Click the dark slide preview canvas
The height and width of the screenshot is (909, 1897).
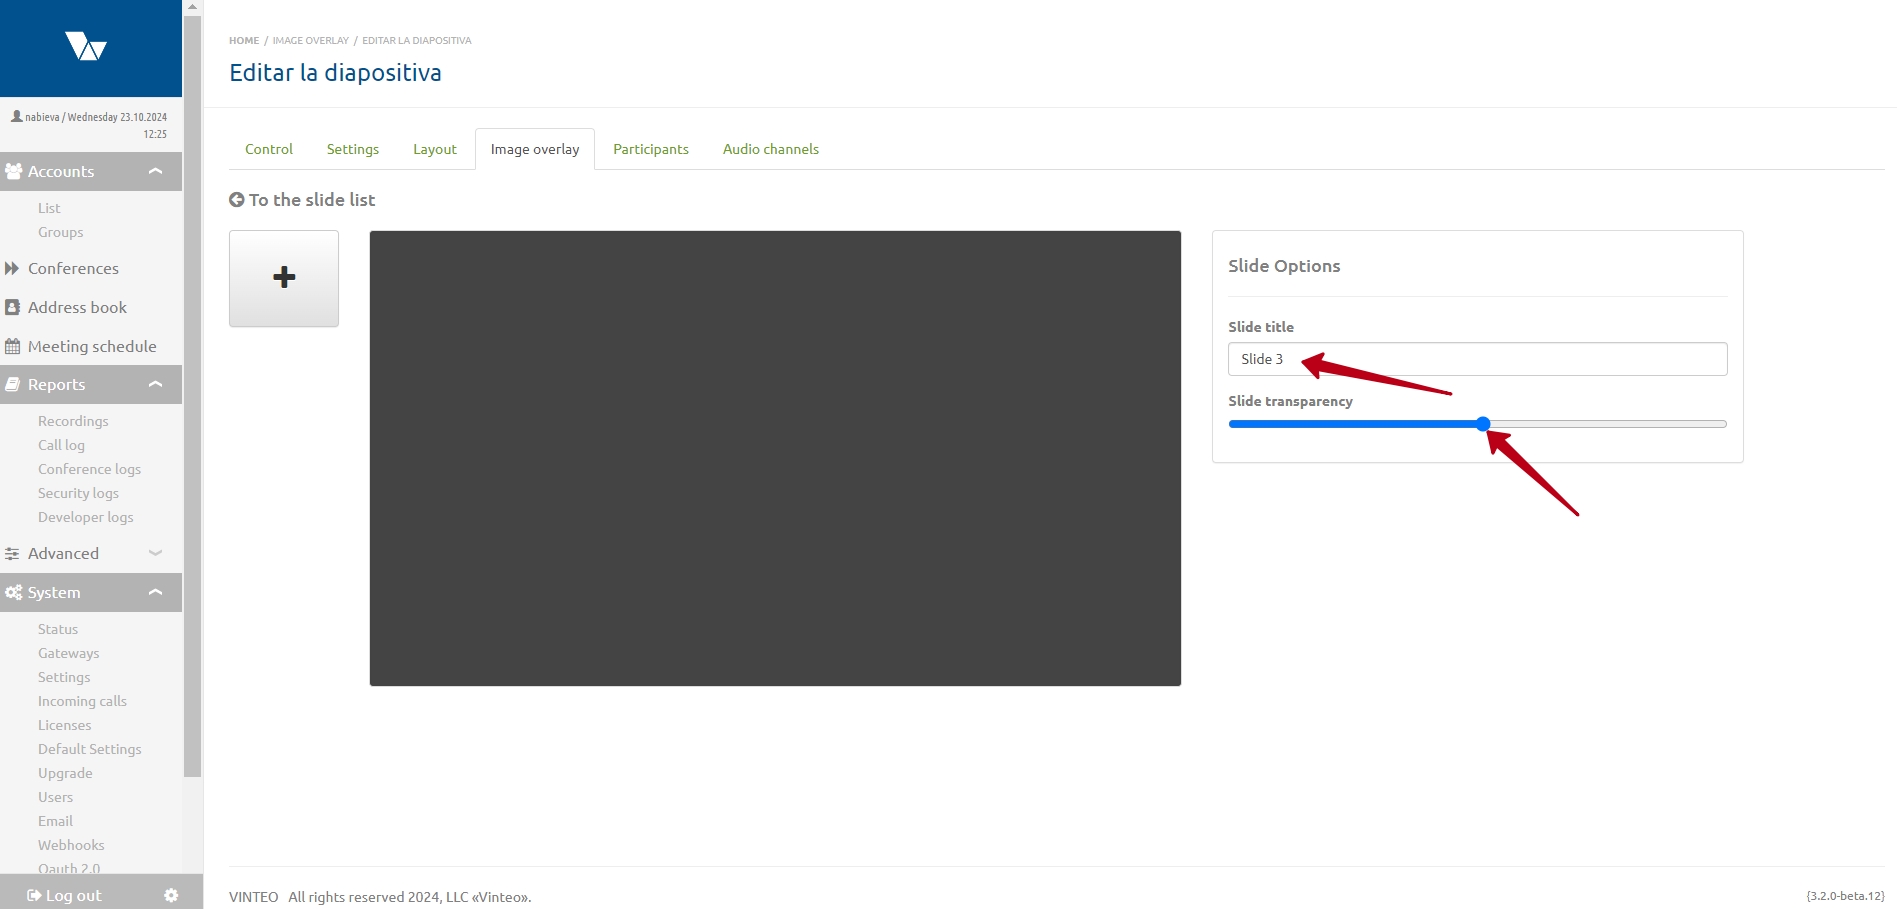click(775, 458)
